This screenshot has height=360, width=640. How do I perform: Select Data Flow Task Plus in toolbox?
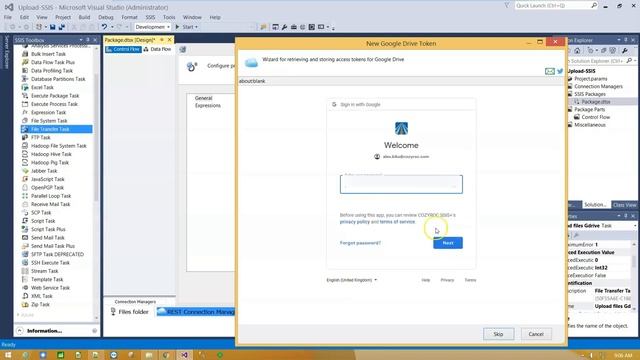53,62
